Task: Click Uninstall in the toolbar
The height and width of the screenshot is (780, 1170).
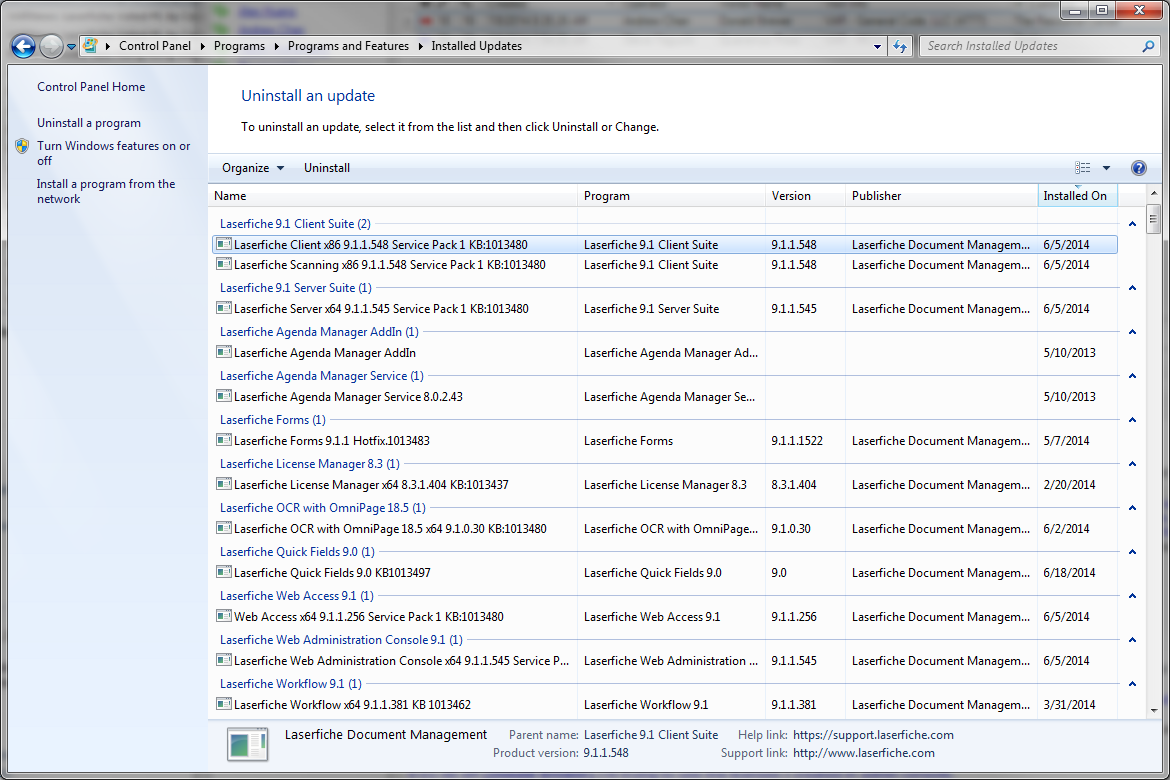Action: pyautogui.click(x=327, y=168)
